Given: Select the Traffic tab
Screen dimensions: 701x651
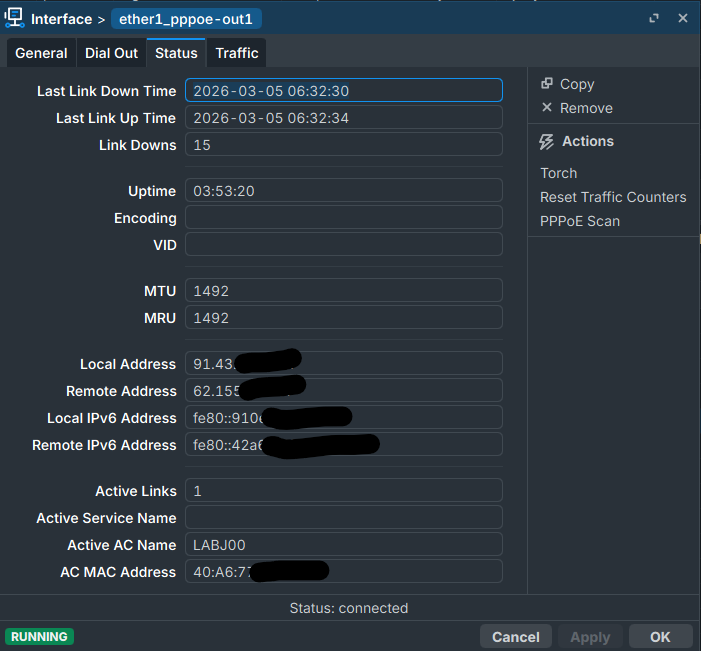Looking at the screenshot, I should 237,53.
